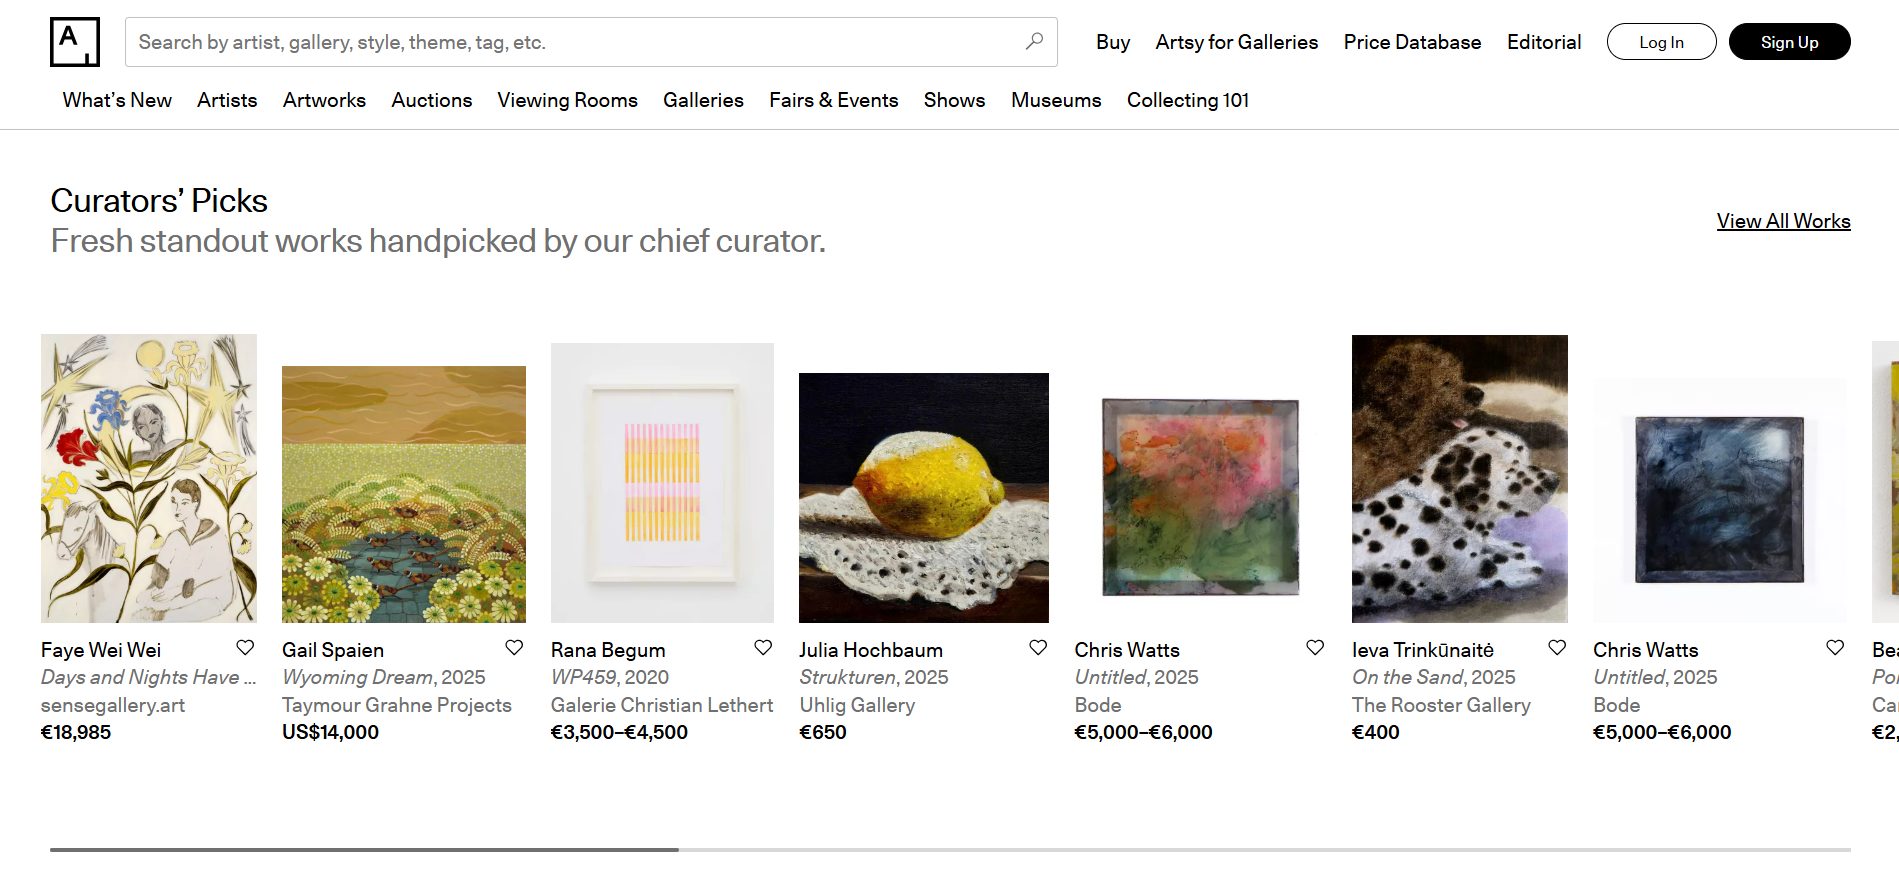1899x882 pixels.
Task: Heart the first Chris Watts Untitled work
Action: (x=1315, y=648)
